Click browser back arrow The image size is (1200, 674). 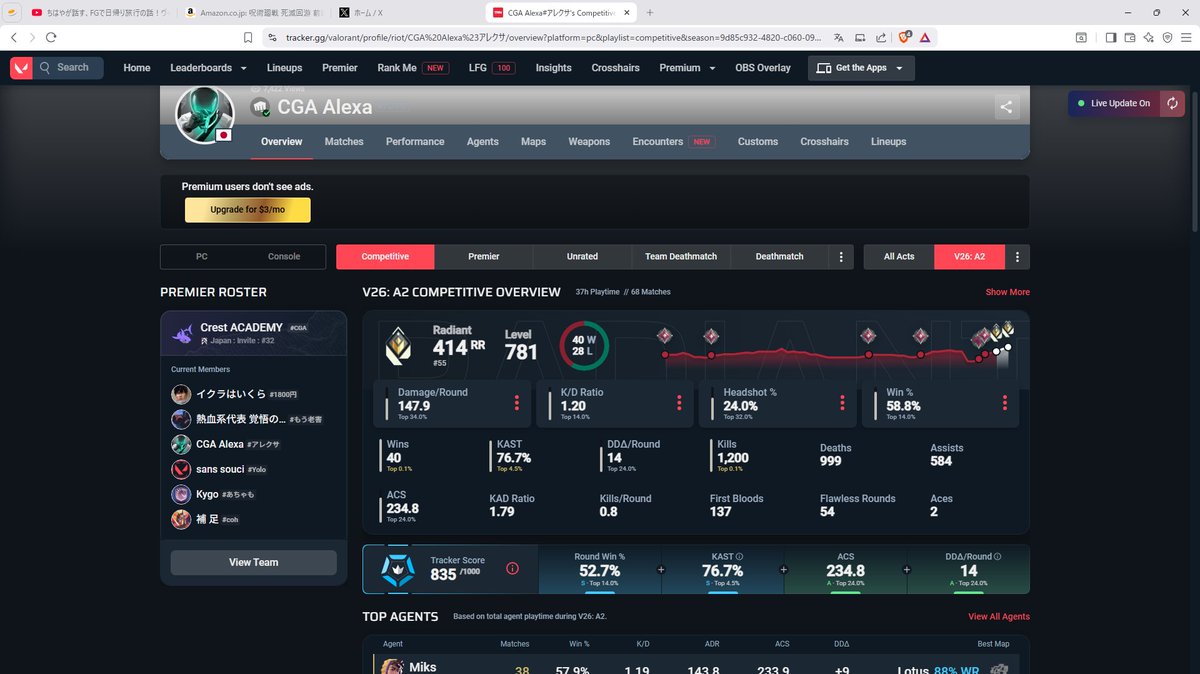tap(13, 37)
